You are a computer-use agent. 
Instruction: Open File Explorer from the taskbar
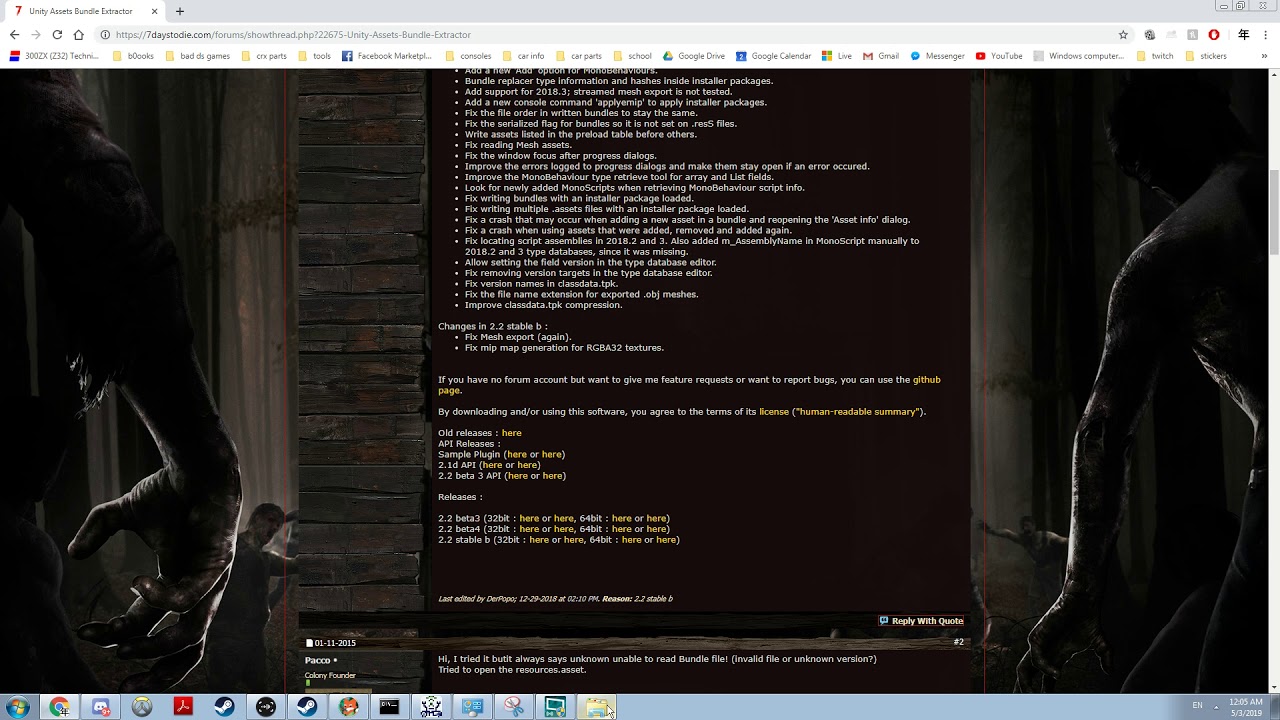click(597, 707)
